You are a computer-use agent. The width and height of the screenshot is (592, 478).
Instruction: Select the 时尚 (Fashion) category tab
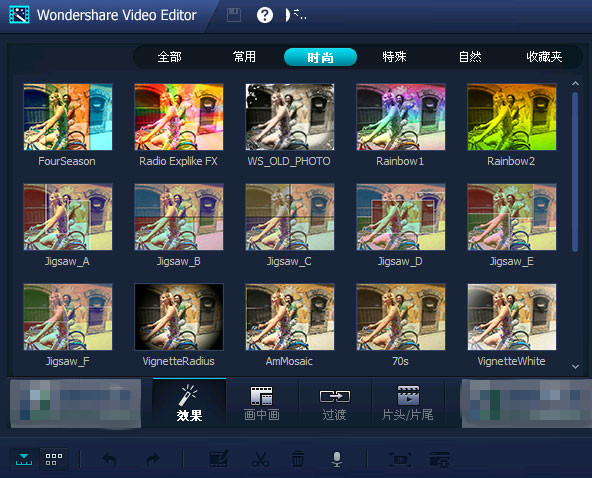(320, 57)
